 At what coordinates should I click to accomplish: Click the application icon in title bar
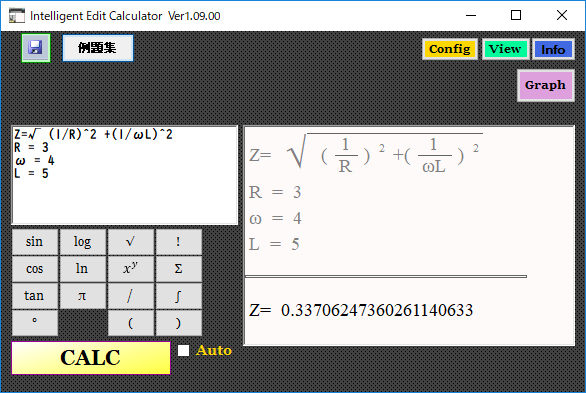tap(17, 16)
